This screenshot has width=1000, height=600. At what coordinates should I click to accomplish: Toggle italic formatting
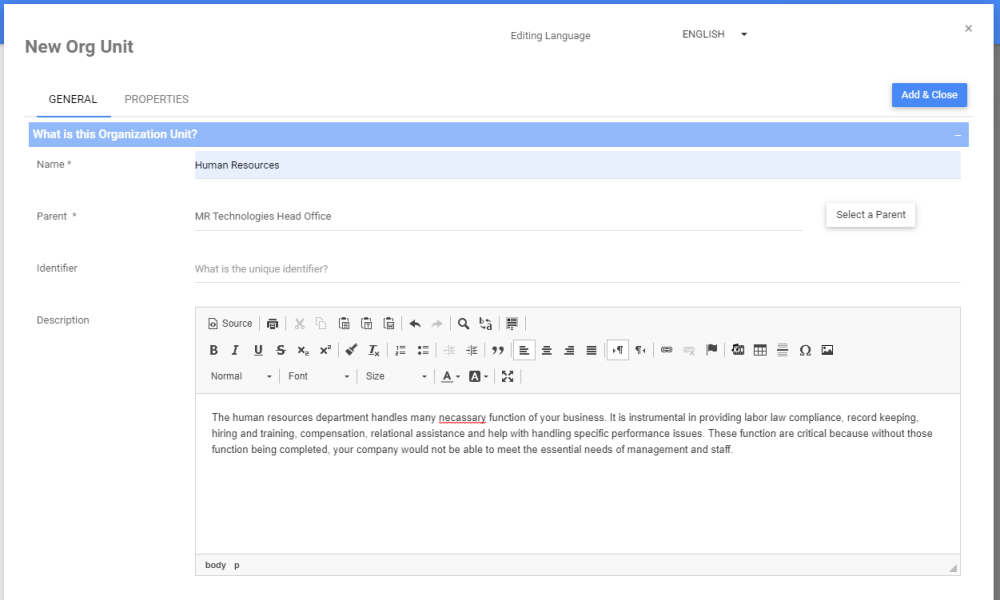235,350
